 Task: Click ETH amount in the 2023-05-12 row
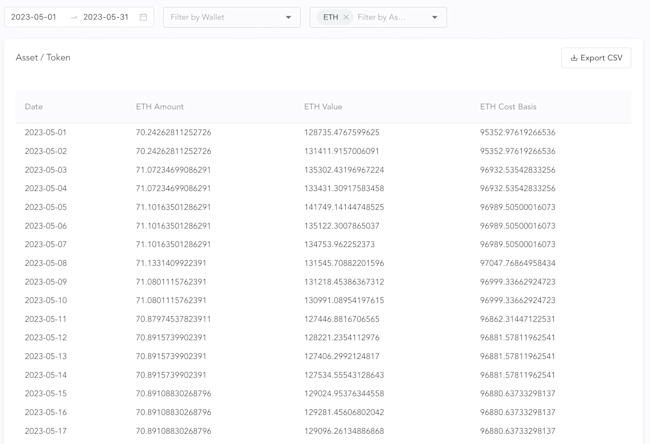point(171,337)
